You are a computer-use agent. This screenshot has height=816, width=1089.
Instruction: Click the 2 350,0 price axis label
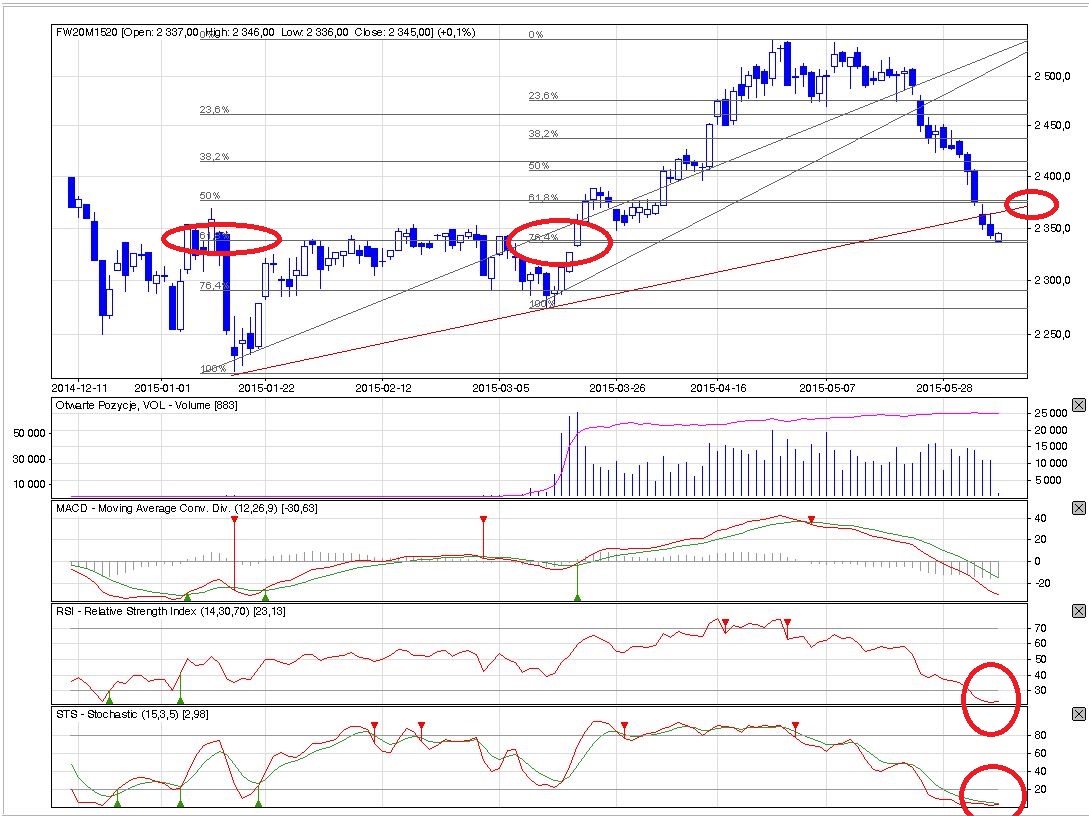1052,228
